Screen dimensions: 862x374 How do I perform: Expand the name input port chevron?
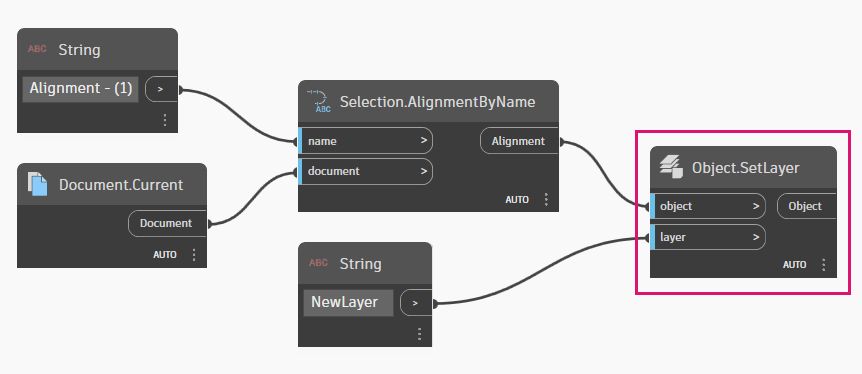pos(423,141)
